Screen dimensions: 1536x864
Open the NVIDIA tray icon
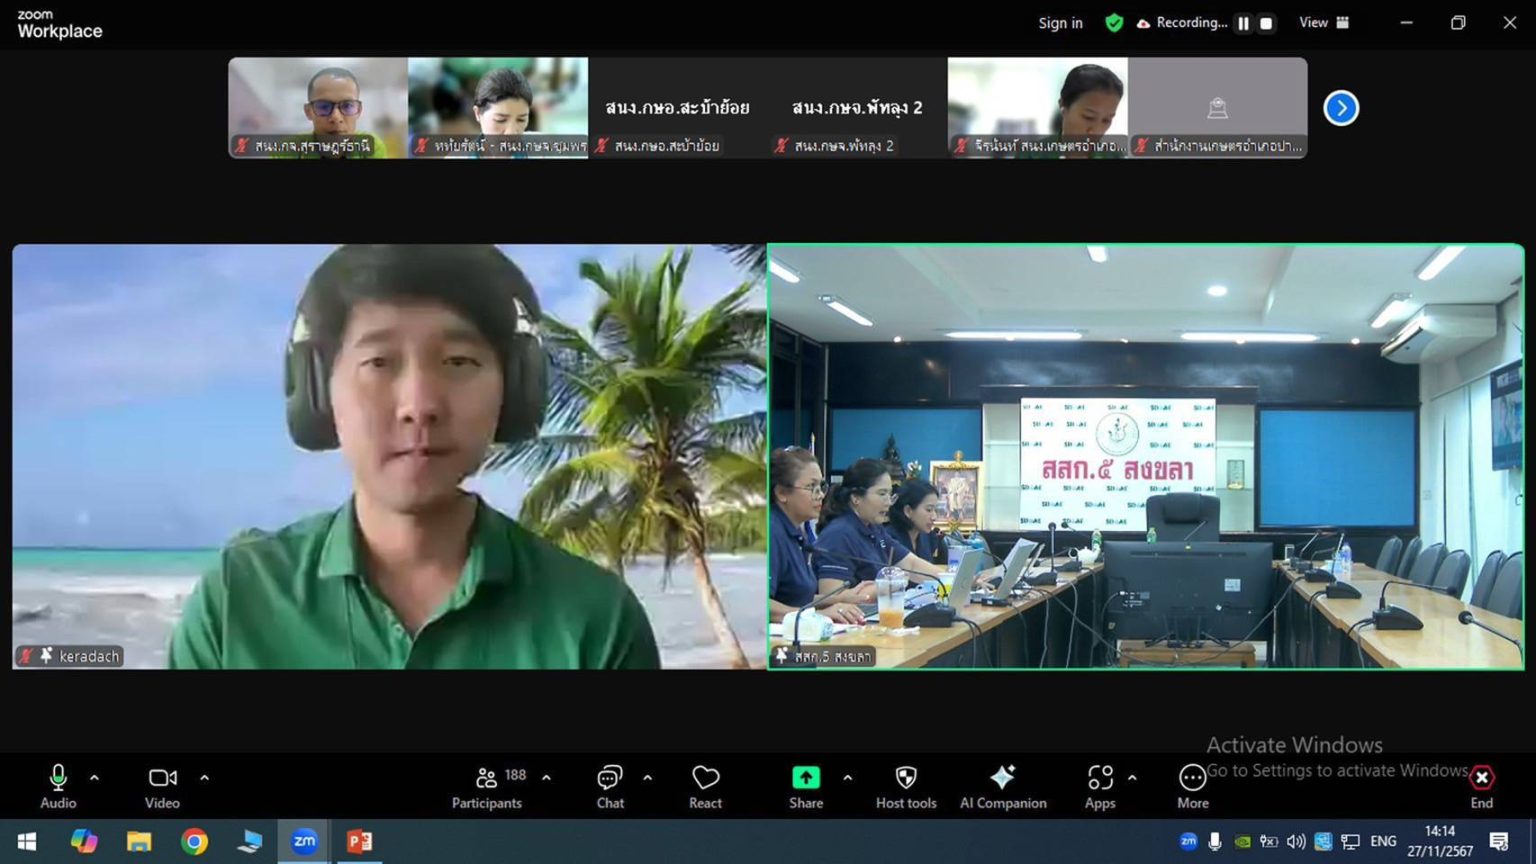point(1242,842)
